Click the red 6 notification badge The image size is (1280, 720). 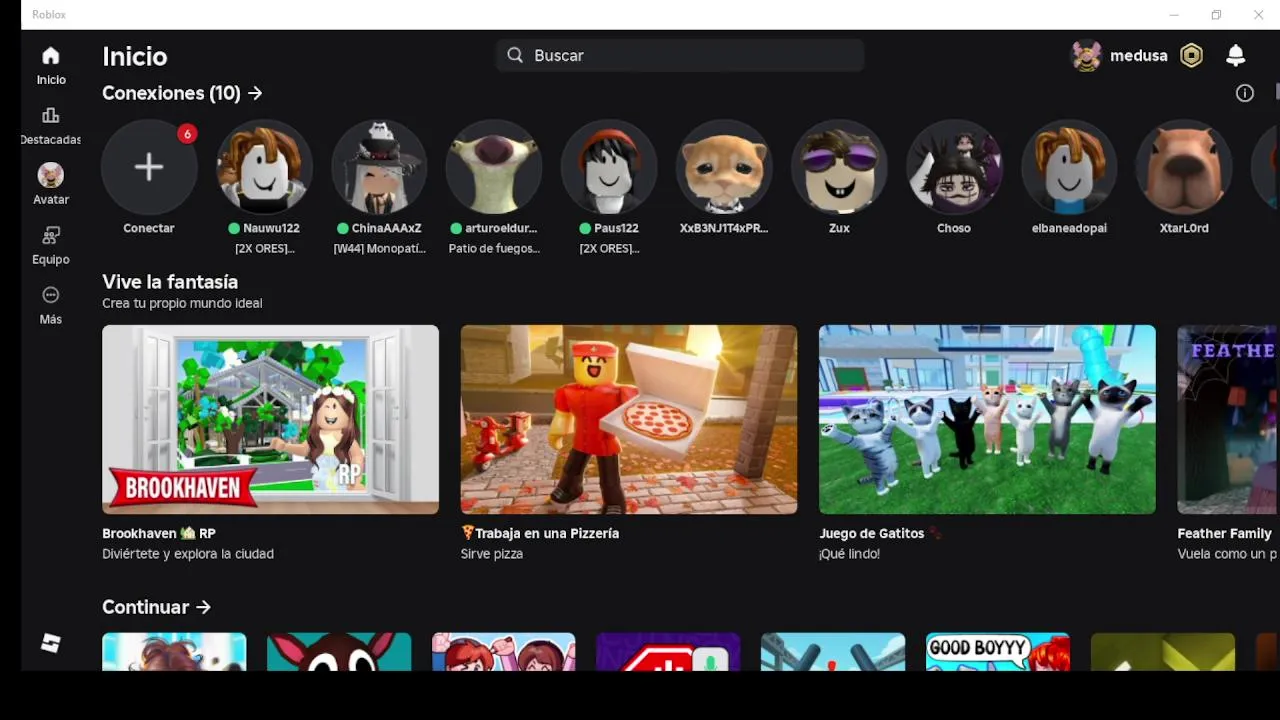click(x=187, y=134)
